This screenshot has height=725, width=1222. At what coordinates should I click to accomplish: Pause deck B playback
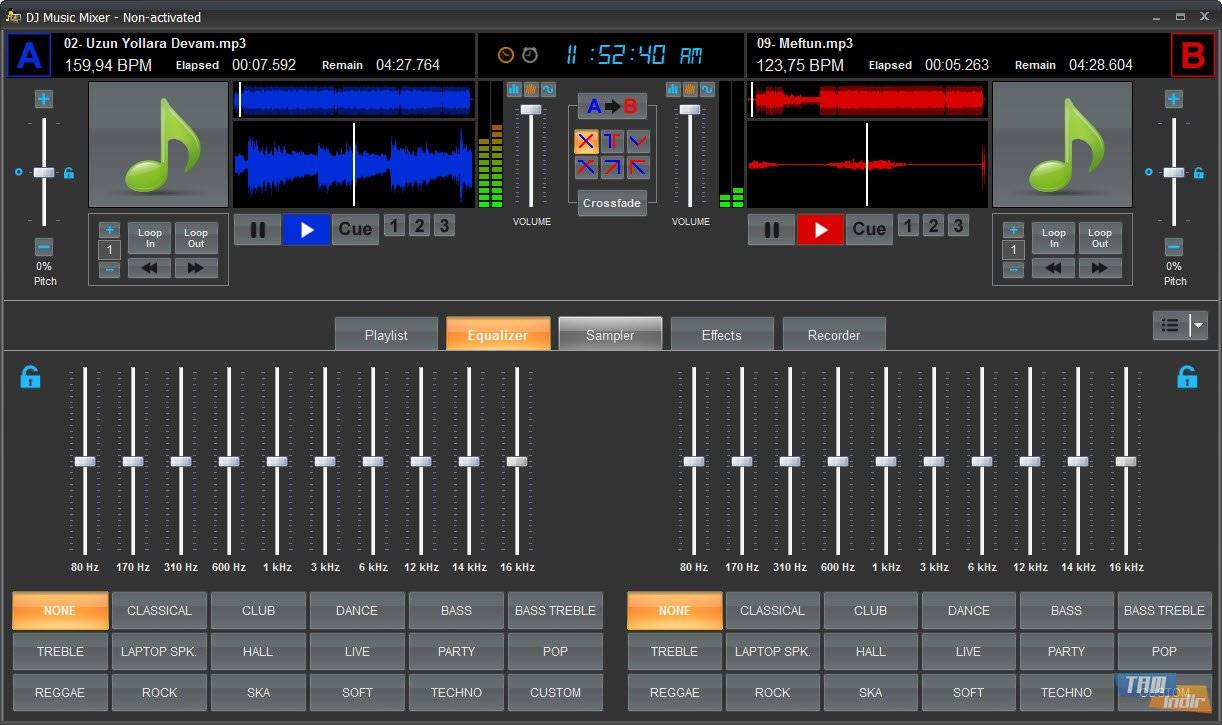point(771,230)
